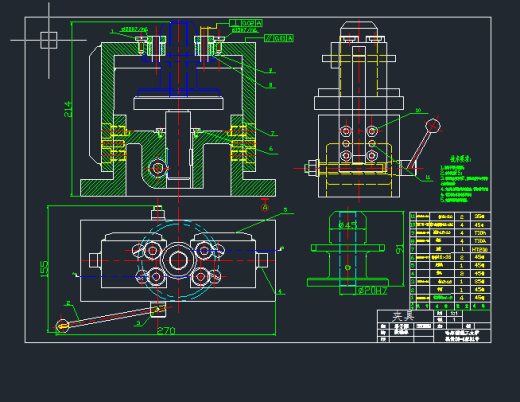Select the 夹具 title block text
Screen dimensions: 520x402
coord(403,316)
